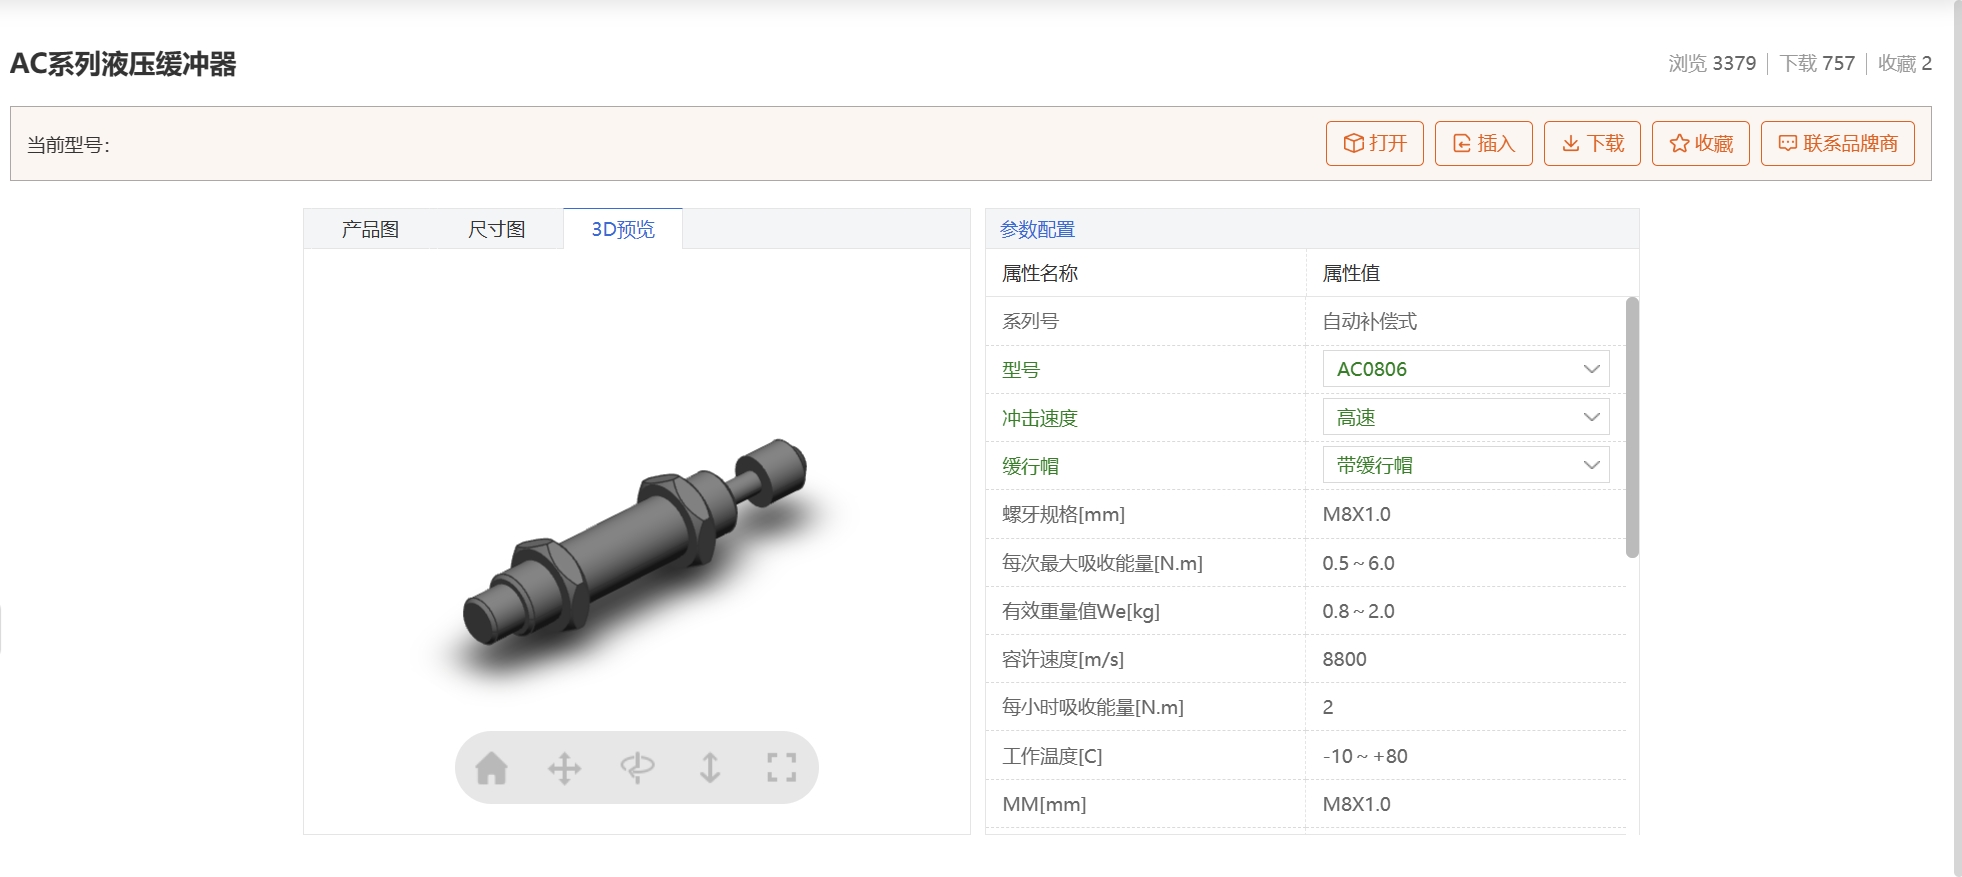Click the 系列号 row label
Viewport: 1962px width, 877px height.
pos(1030,321)
